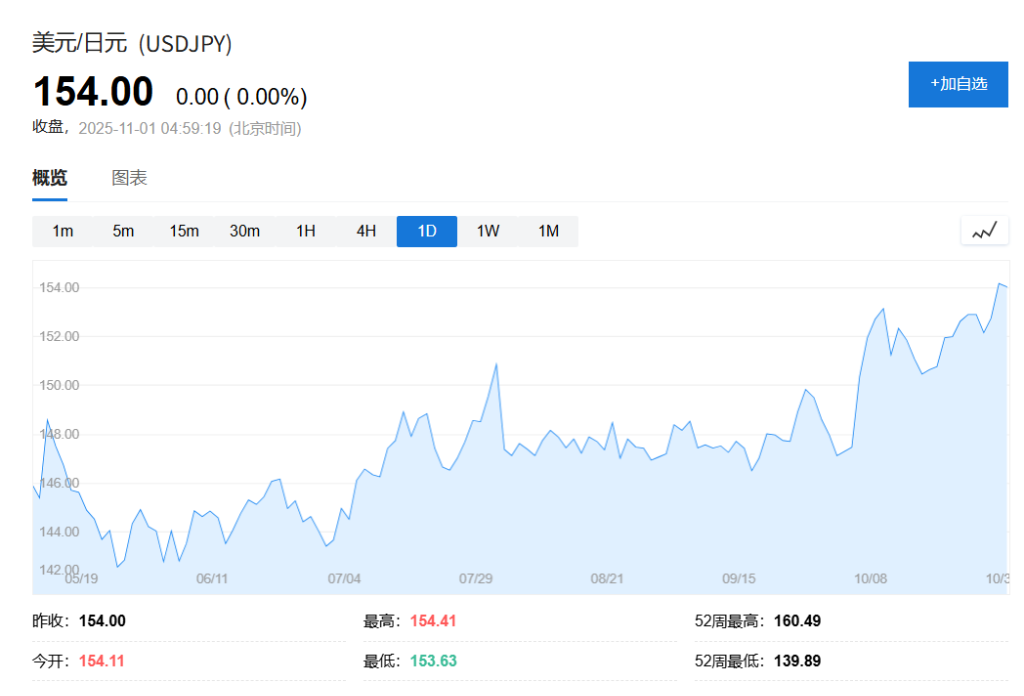Switch to the 15m interval

[184, 231]
